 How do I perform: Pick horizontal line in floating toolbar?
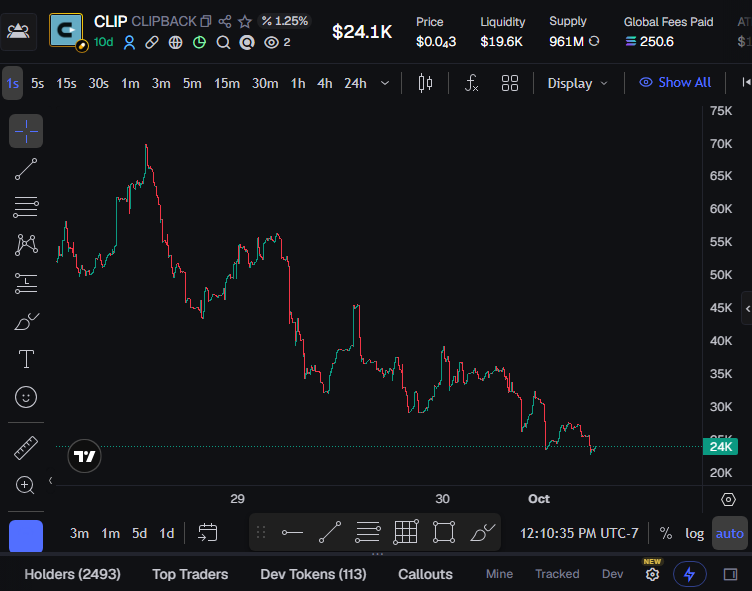coord(292,532)
